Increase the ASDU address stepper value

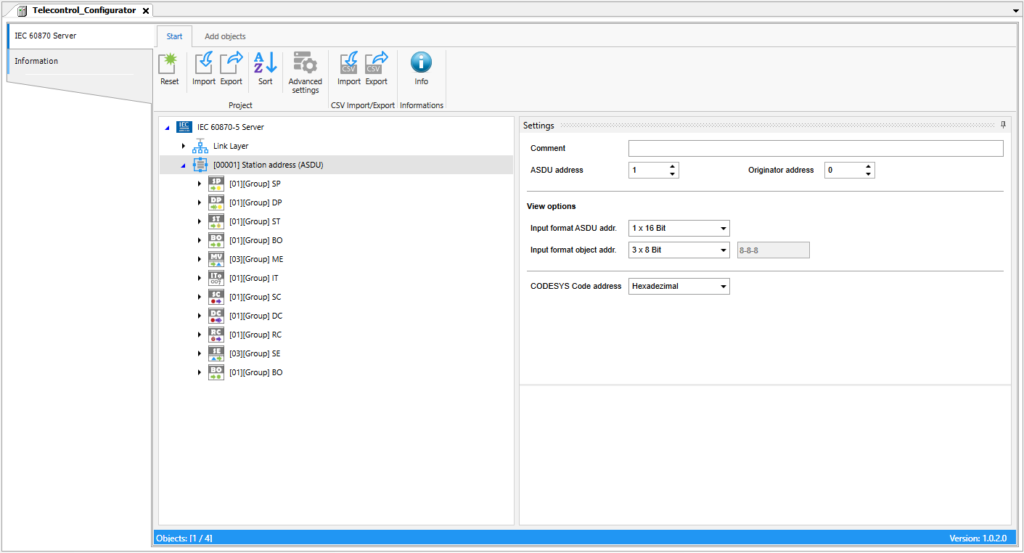(673, 166)
